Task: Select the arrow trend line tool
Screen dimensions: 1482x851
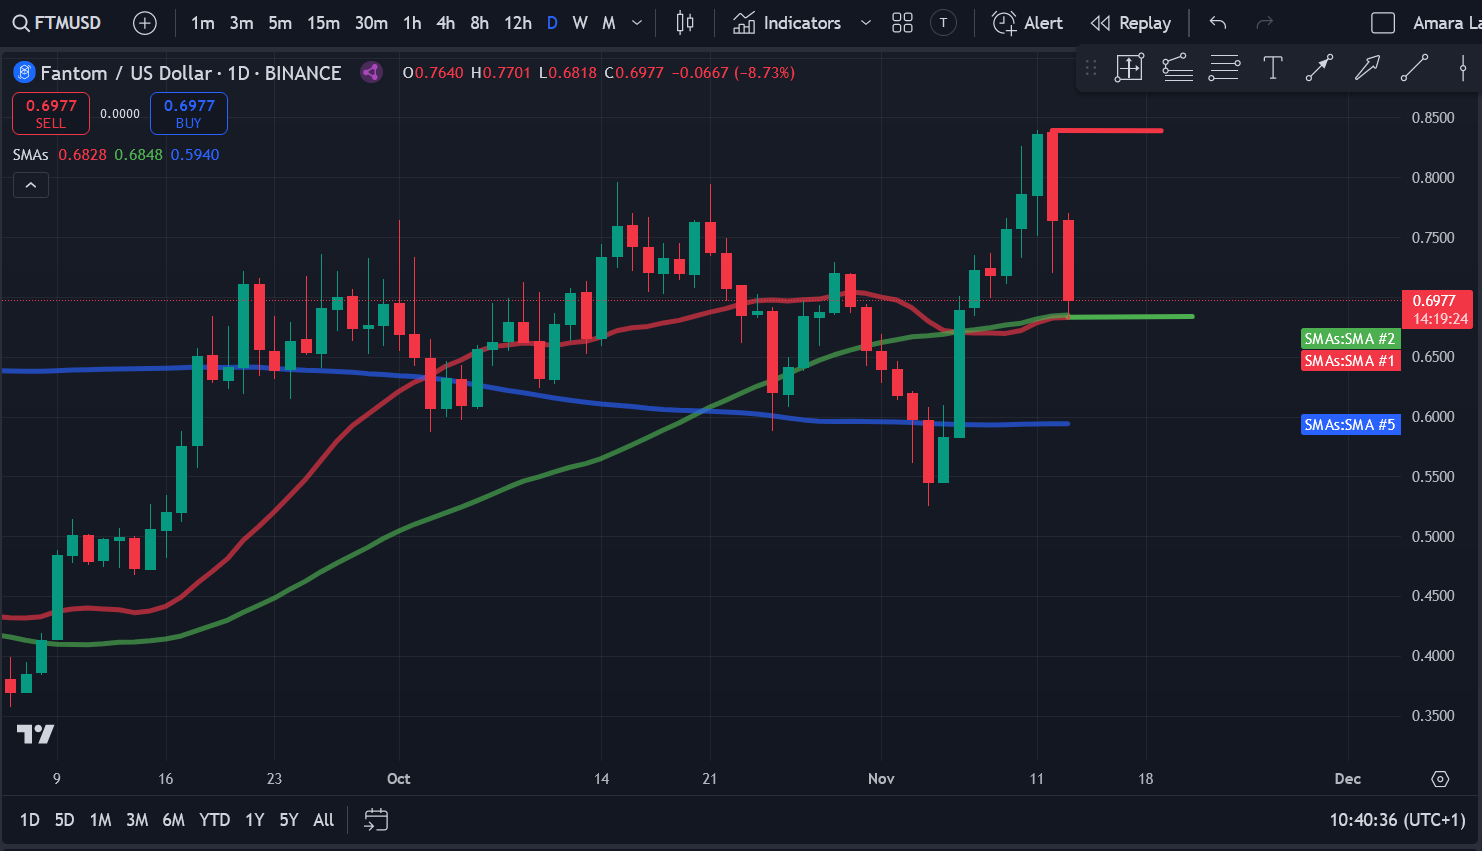Action: pos(1319,68)
